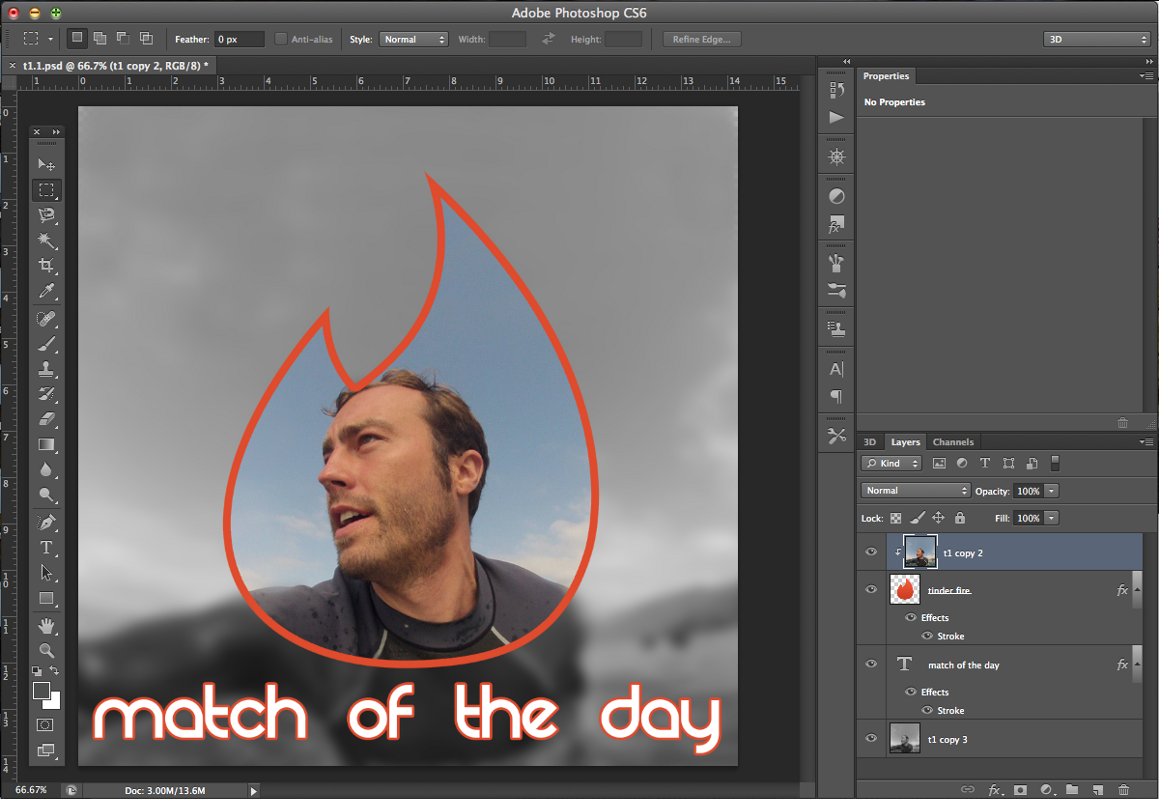Open the Character panel icon

pyautogui.click(x=836, y=369)
